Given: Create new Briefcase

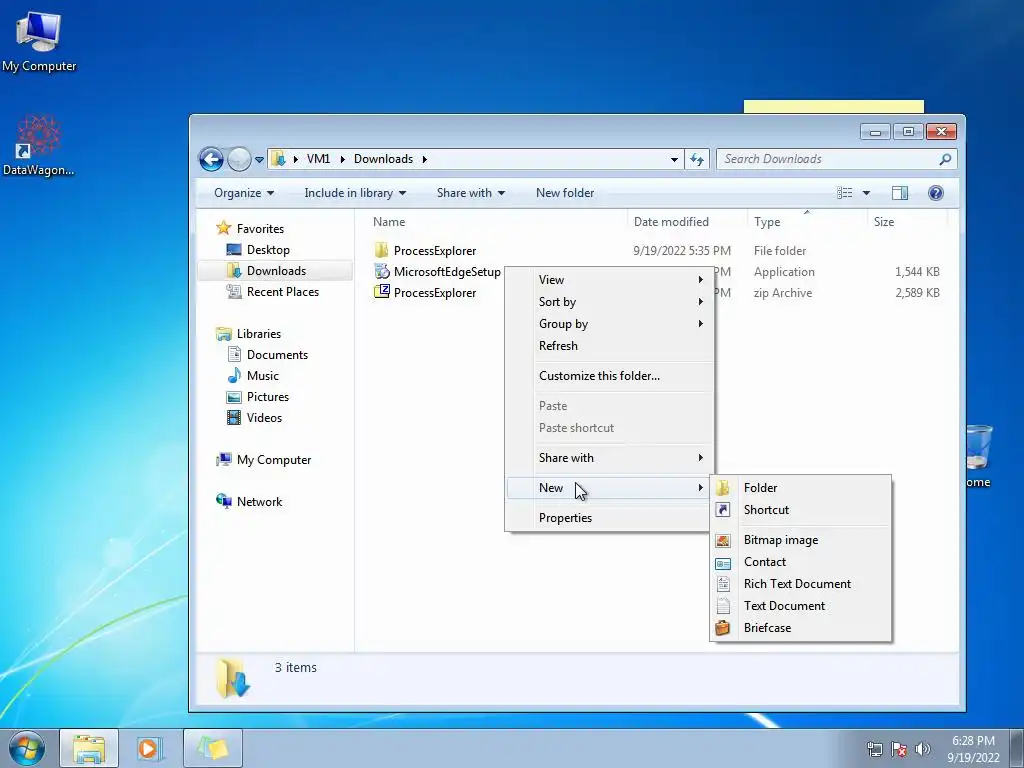Looking at the screenshot, I should (801, 628).
